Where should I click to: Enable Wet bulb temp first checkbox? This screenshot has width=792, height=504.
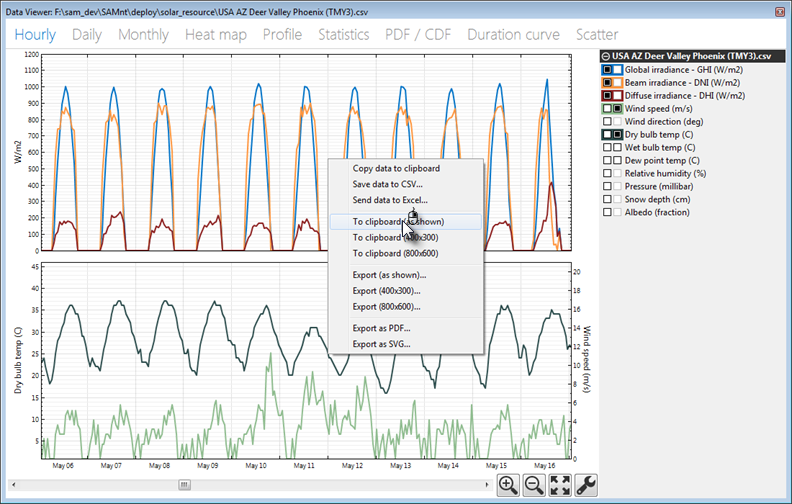pos(607,148)
